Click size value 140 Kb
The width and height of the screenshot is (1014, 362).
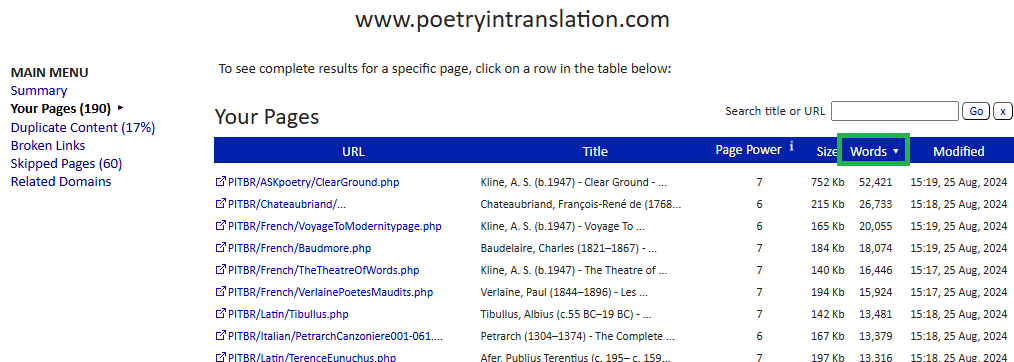click(827, 270)
